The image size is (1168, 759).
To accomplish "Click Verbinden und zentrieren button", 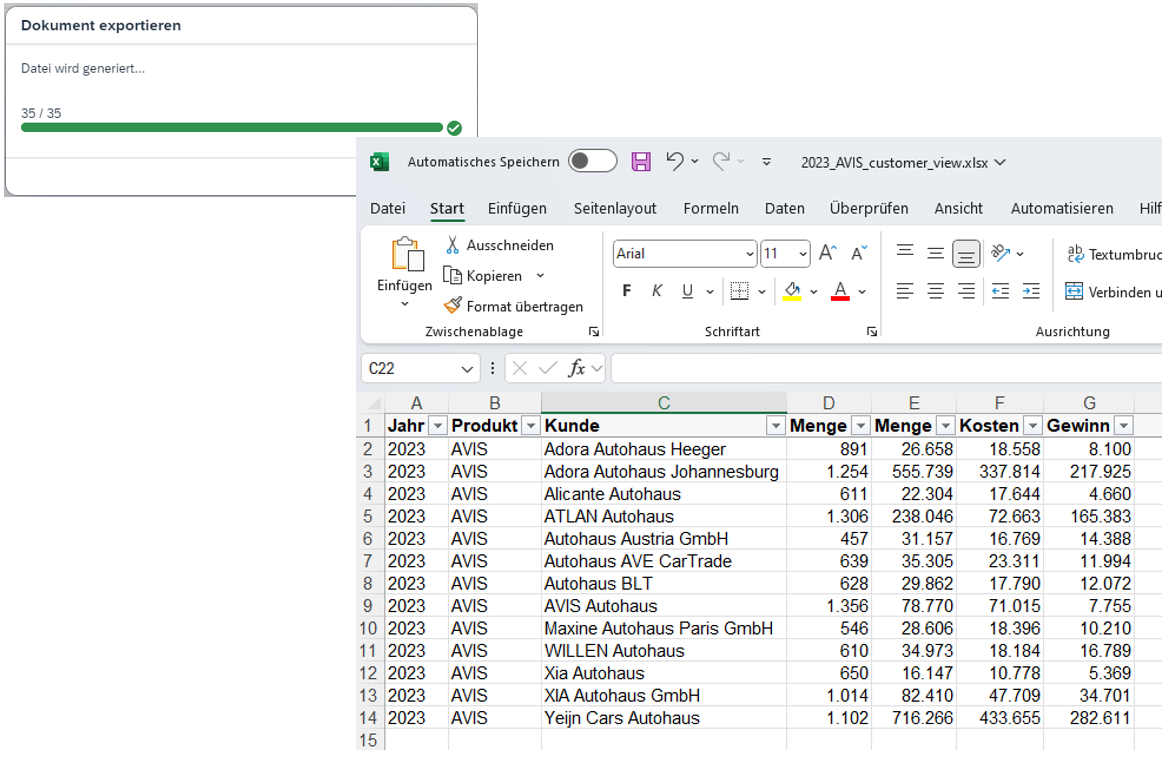I will point(1112,292).
